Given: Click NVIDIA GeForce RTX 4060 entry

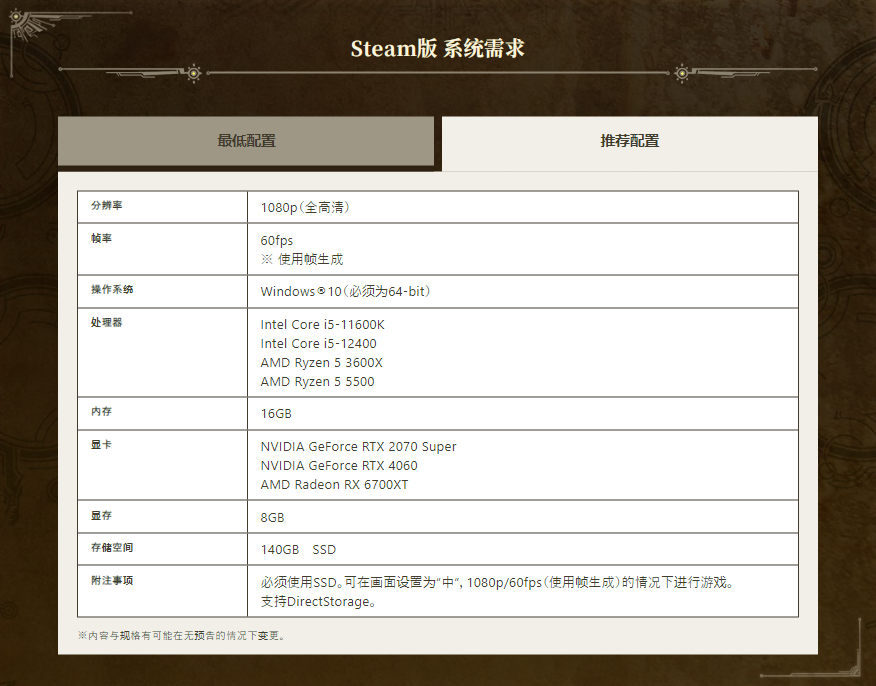Looking at the screenshot, I should (339, 465).
